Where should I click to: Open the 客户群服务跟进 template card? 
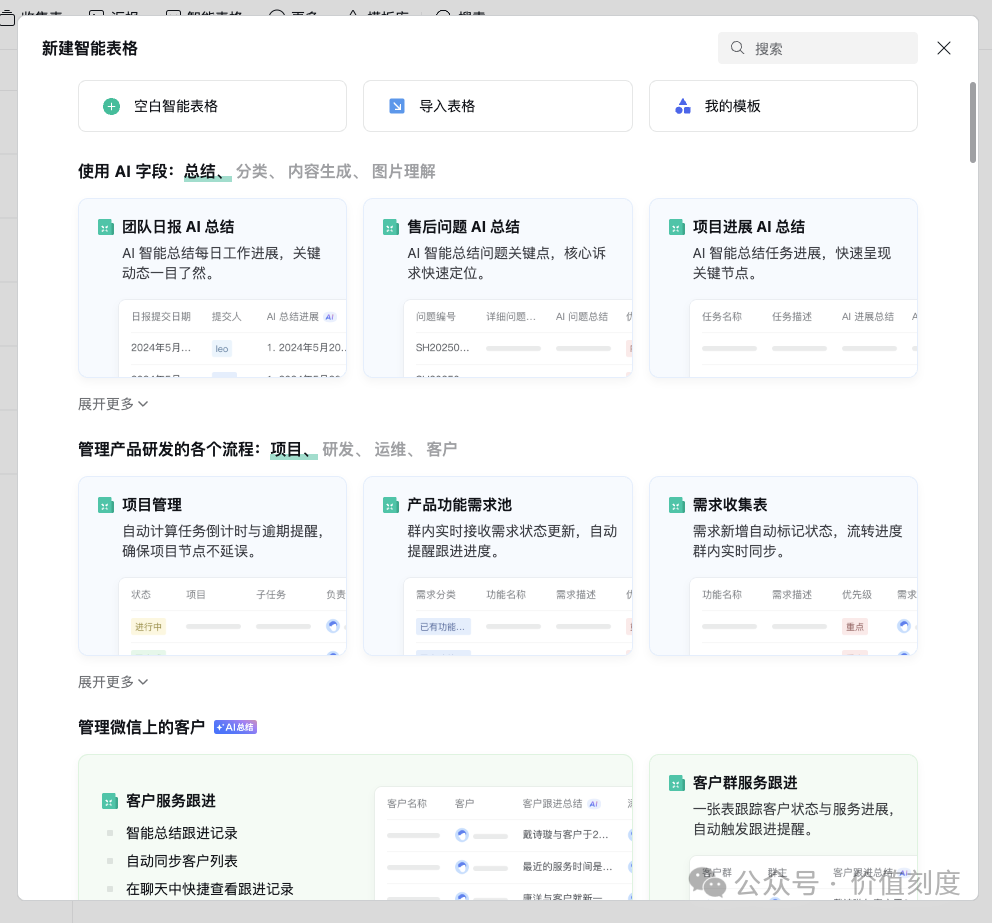tap(783, 827)
